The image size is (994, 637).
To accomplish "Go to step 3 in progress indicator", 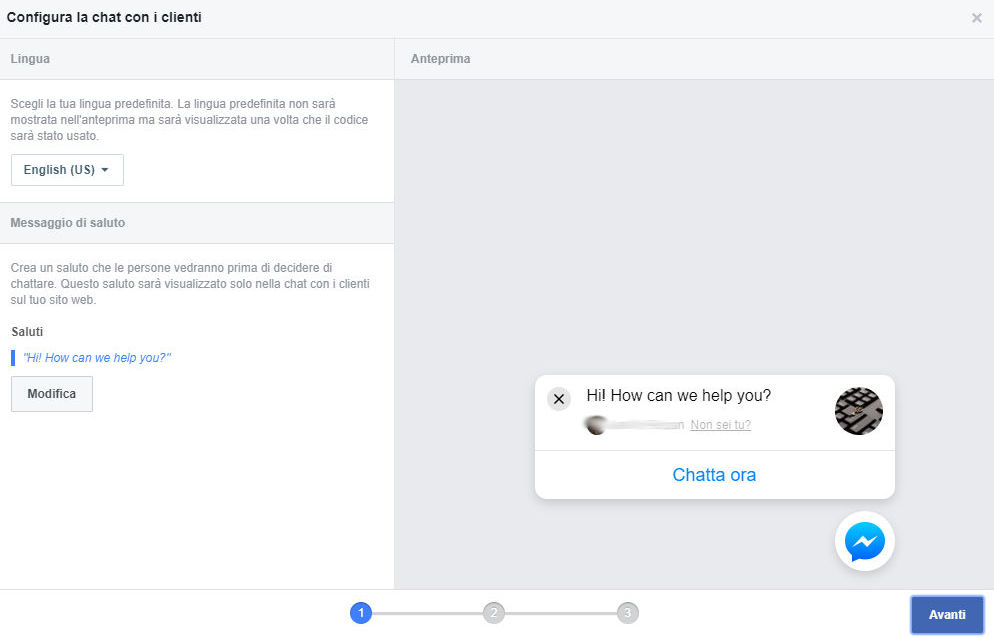I will (628, 613).
